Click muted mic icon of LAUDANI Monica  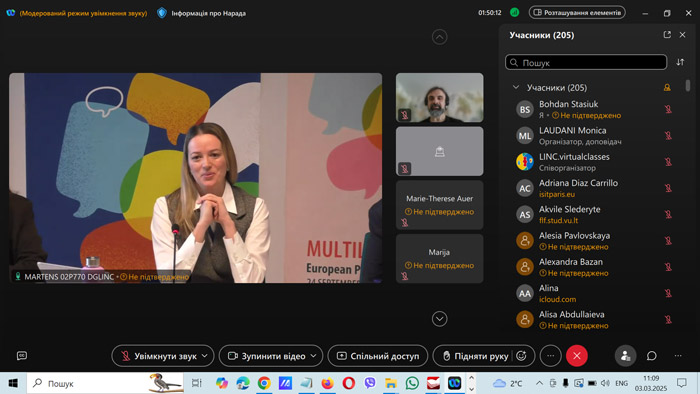[668, 136]
